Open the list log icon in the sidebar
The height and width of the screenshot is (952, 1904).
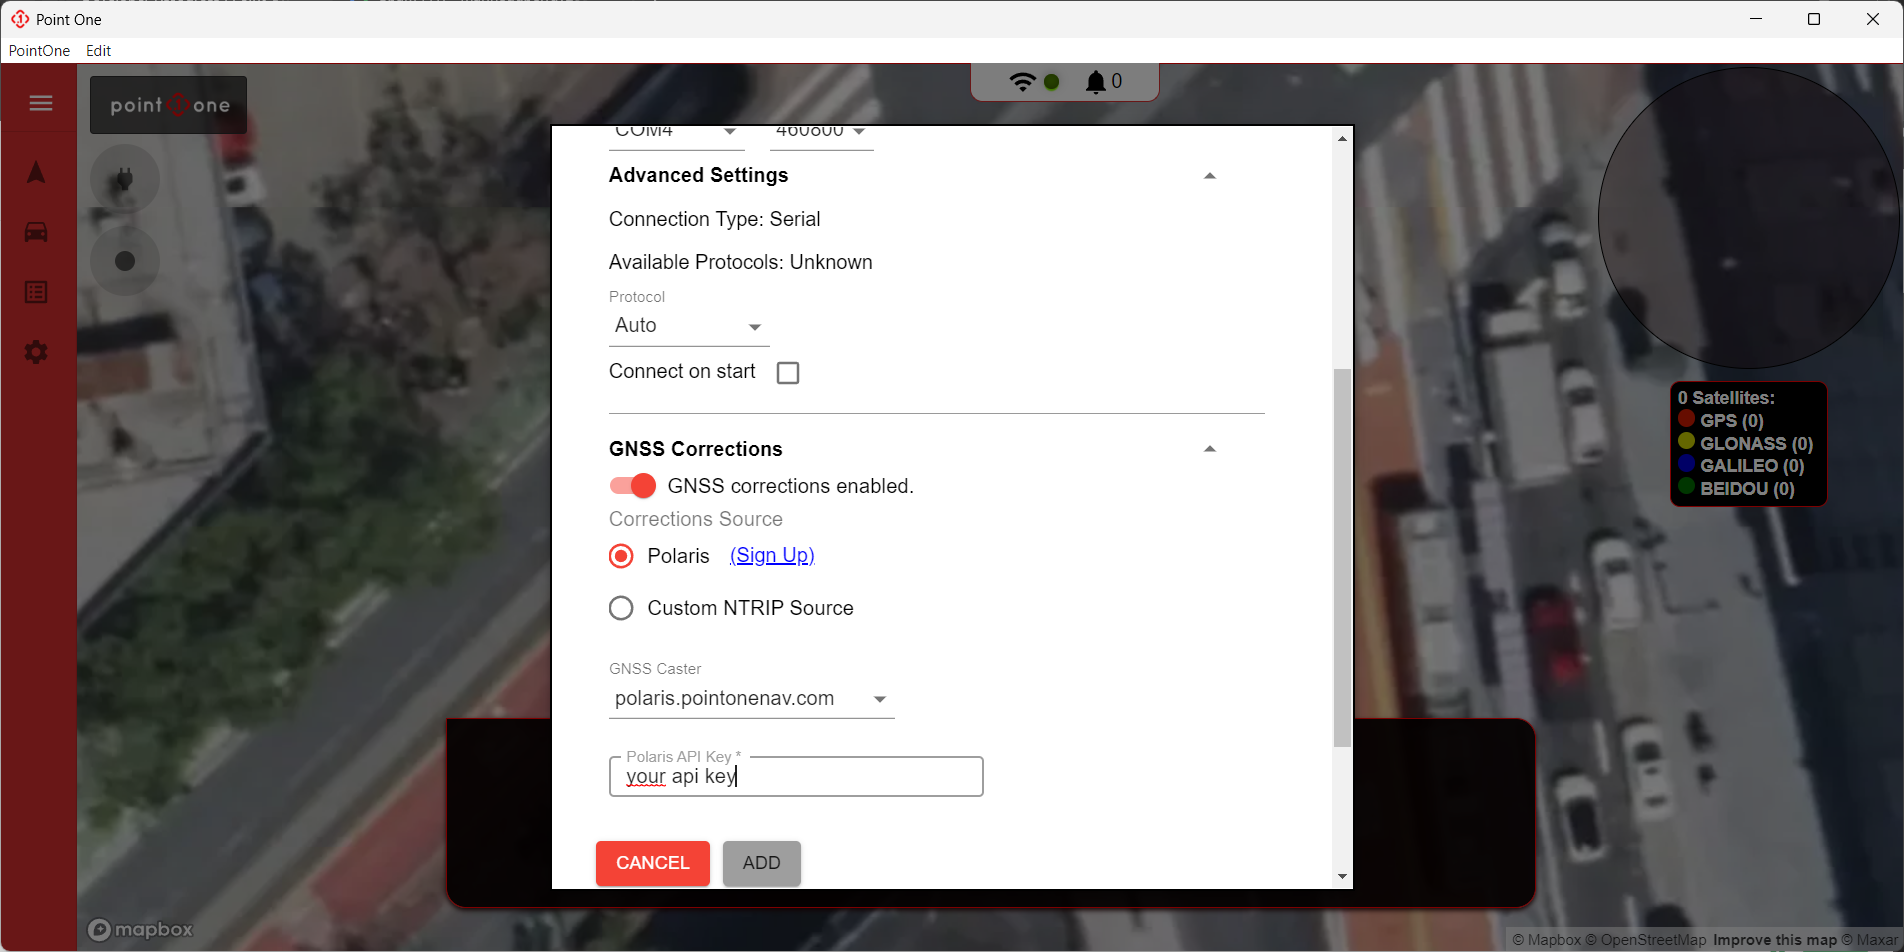tap(36, 292)
